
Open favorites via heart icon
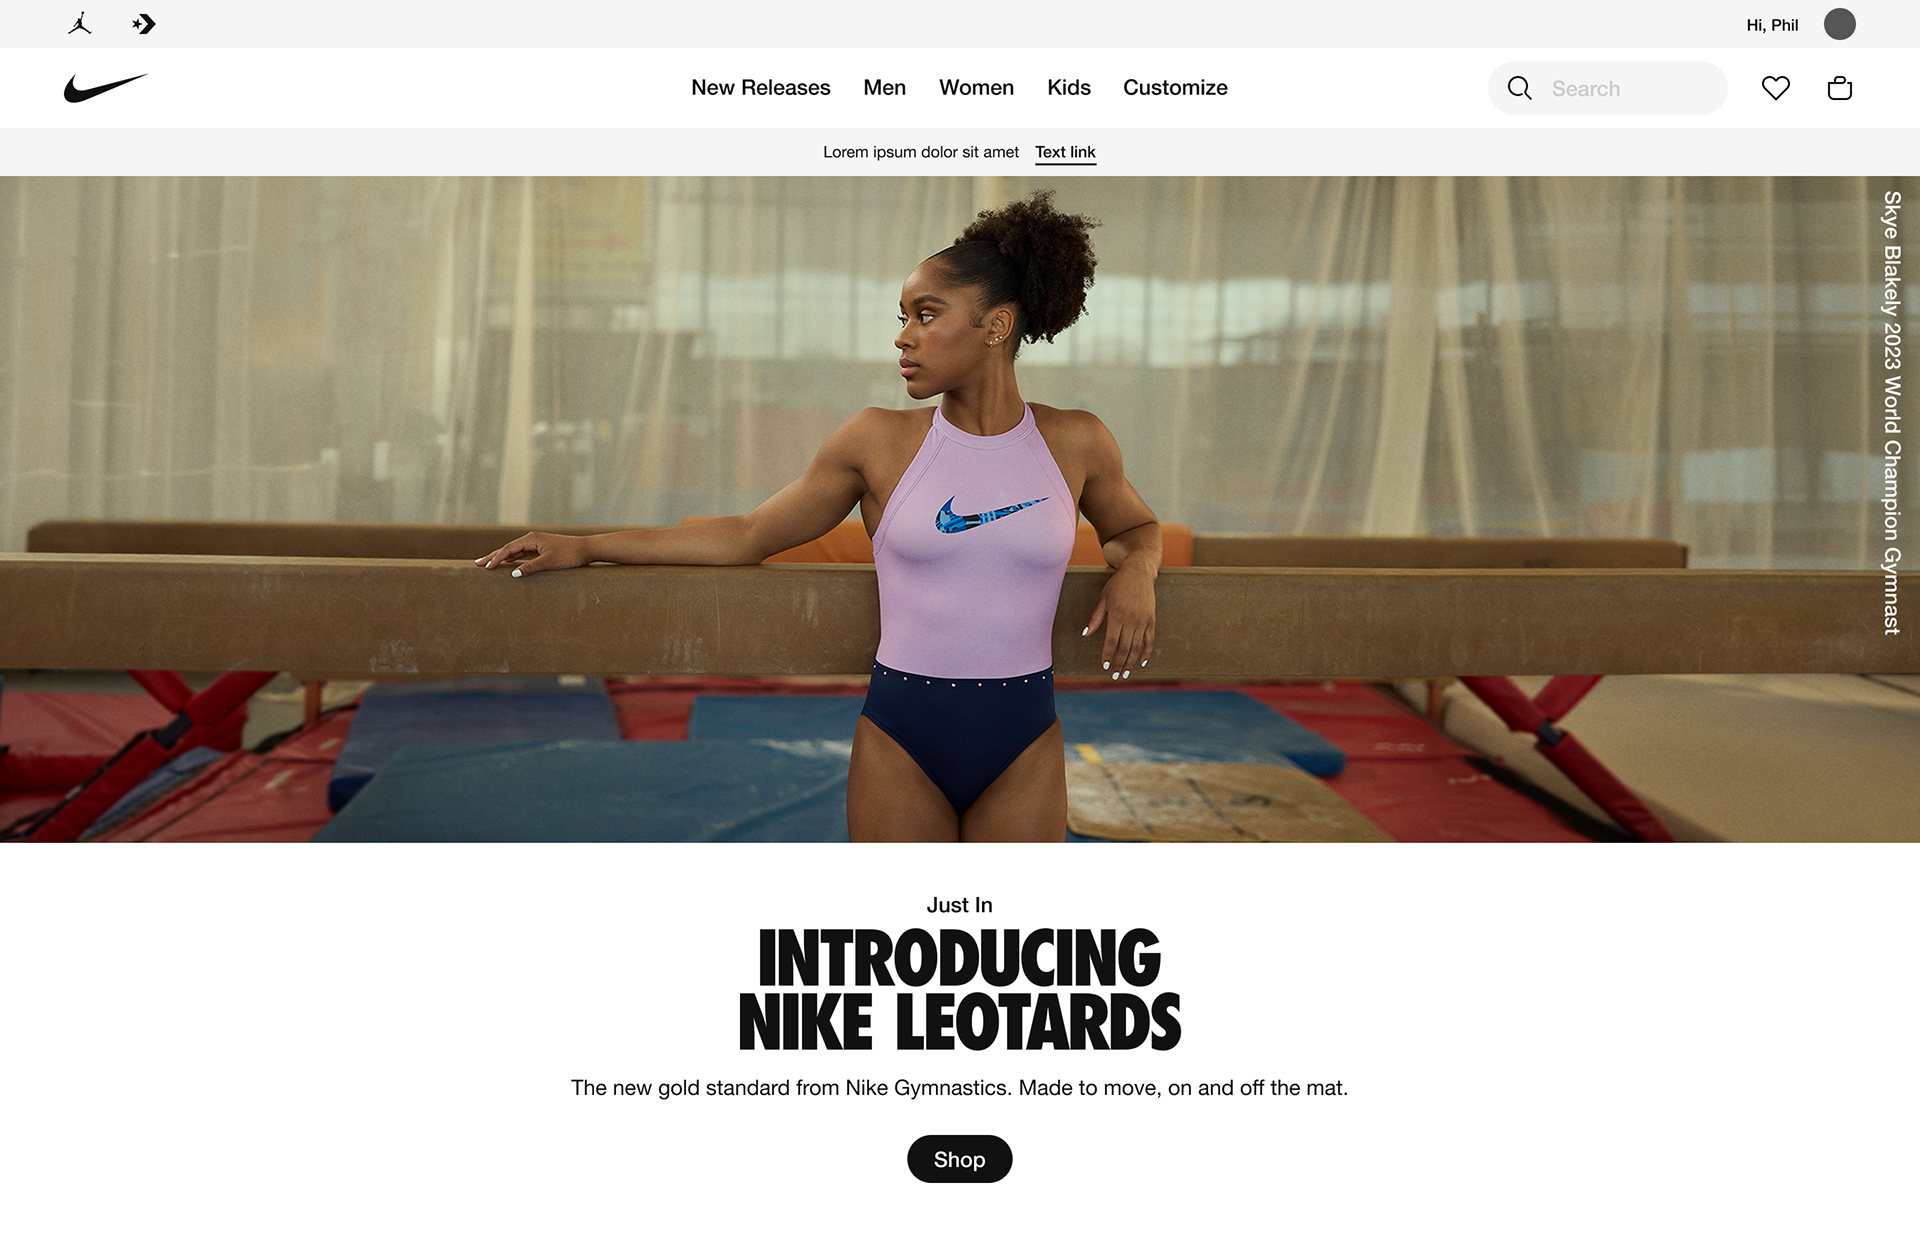coord(1776,88)
